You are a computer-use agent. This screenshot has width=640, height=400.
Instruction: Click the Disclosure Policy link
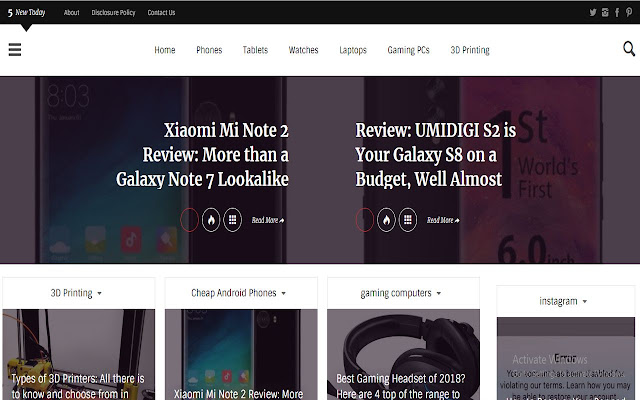(x=113, y=13)
